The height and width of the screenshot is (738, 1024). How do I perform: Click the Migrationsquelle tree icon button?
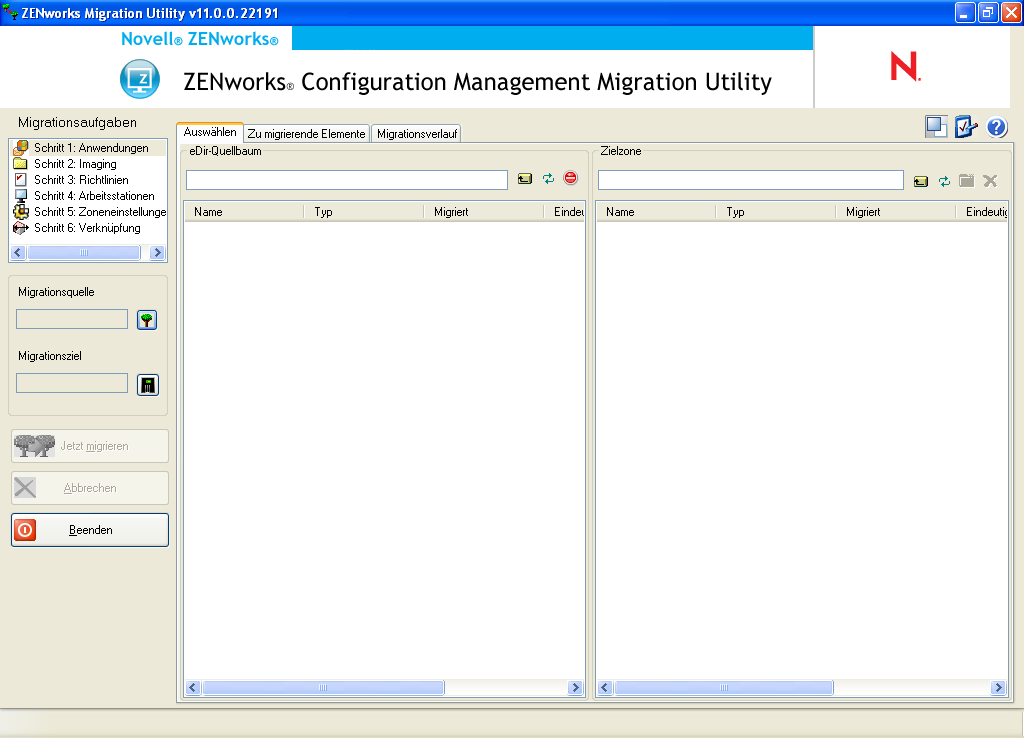pyautogui.click(x=148, y=320)
